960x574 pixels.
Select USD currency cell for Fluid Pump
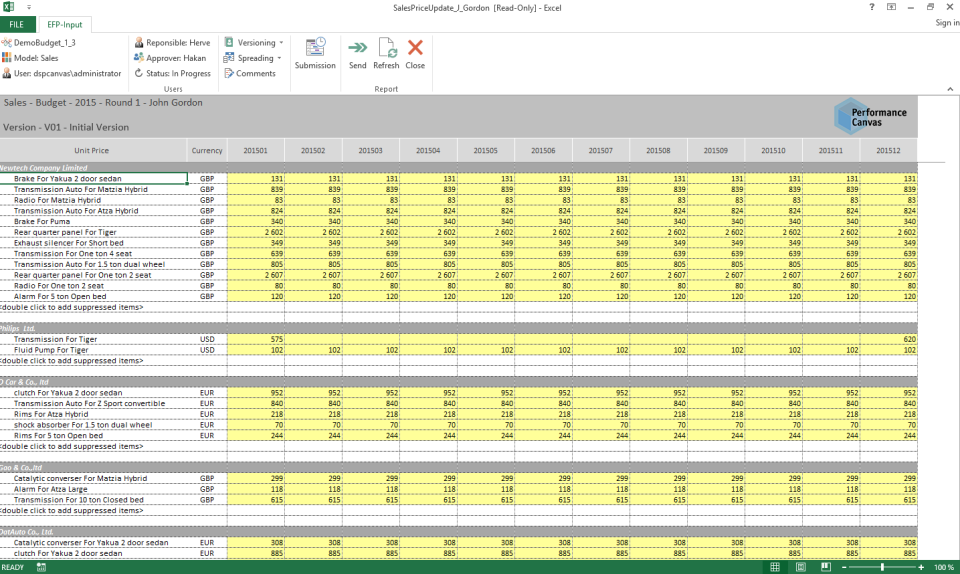coord(207,350)
